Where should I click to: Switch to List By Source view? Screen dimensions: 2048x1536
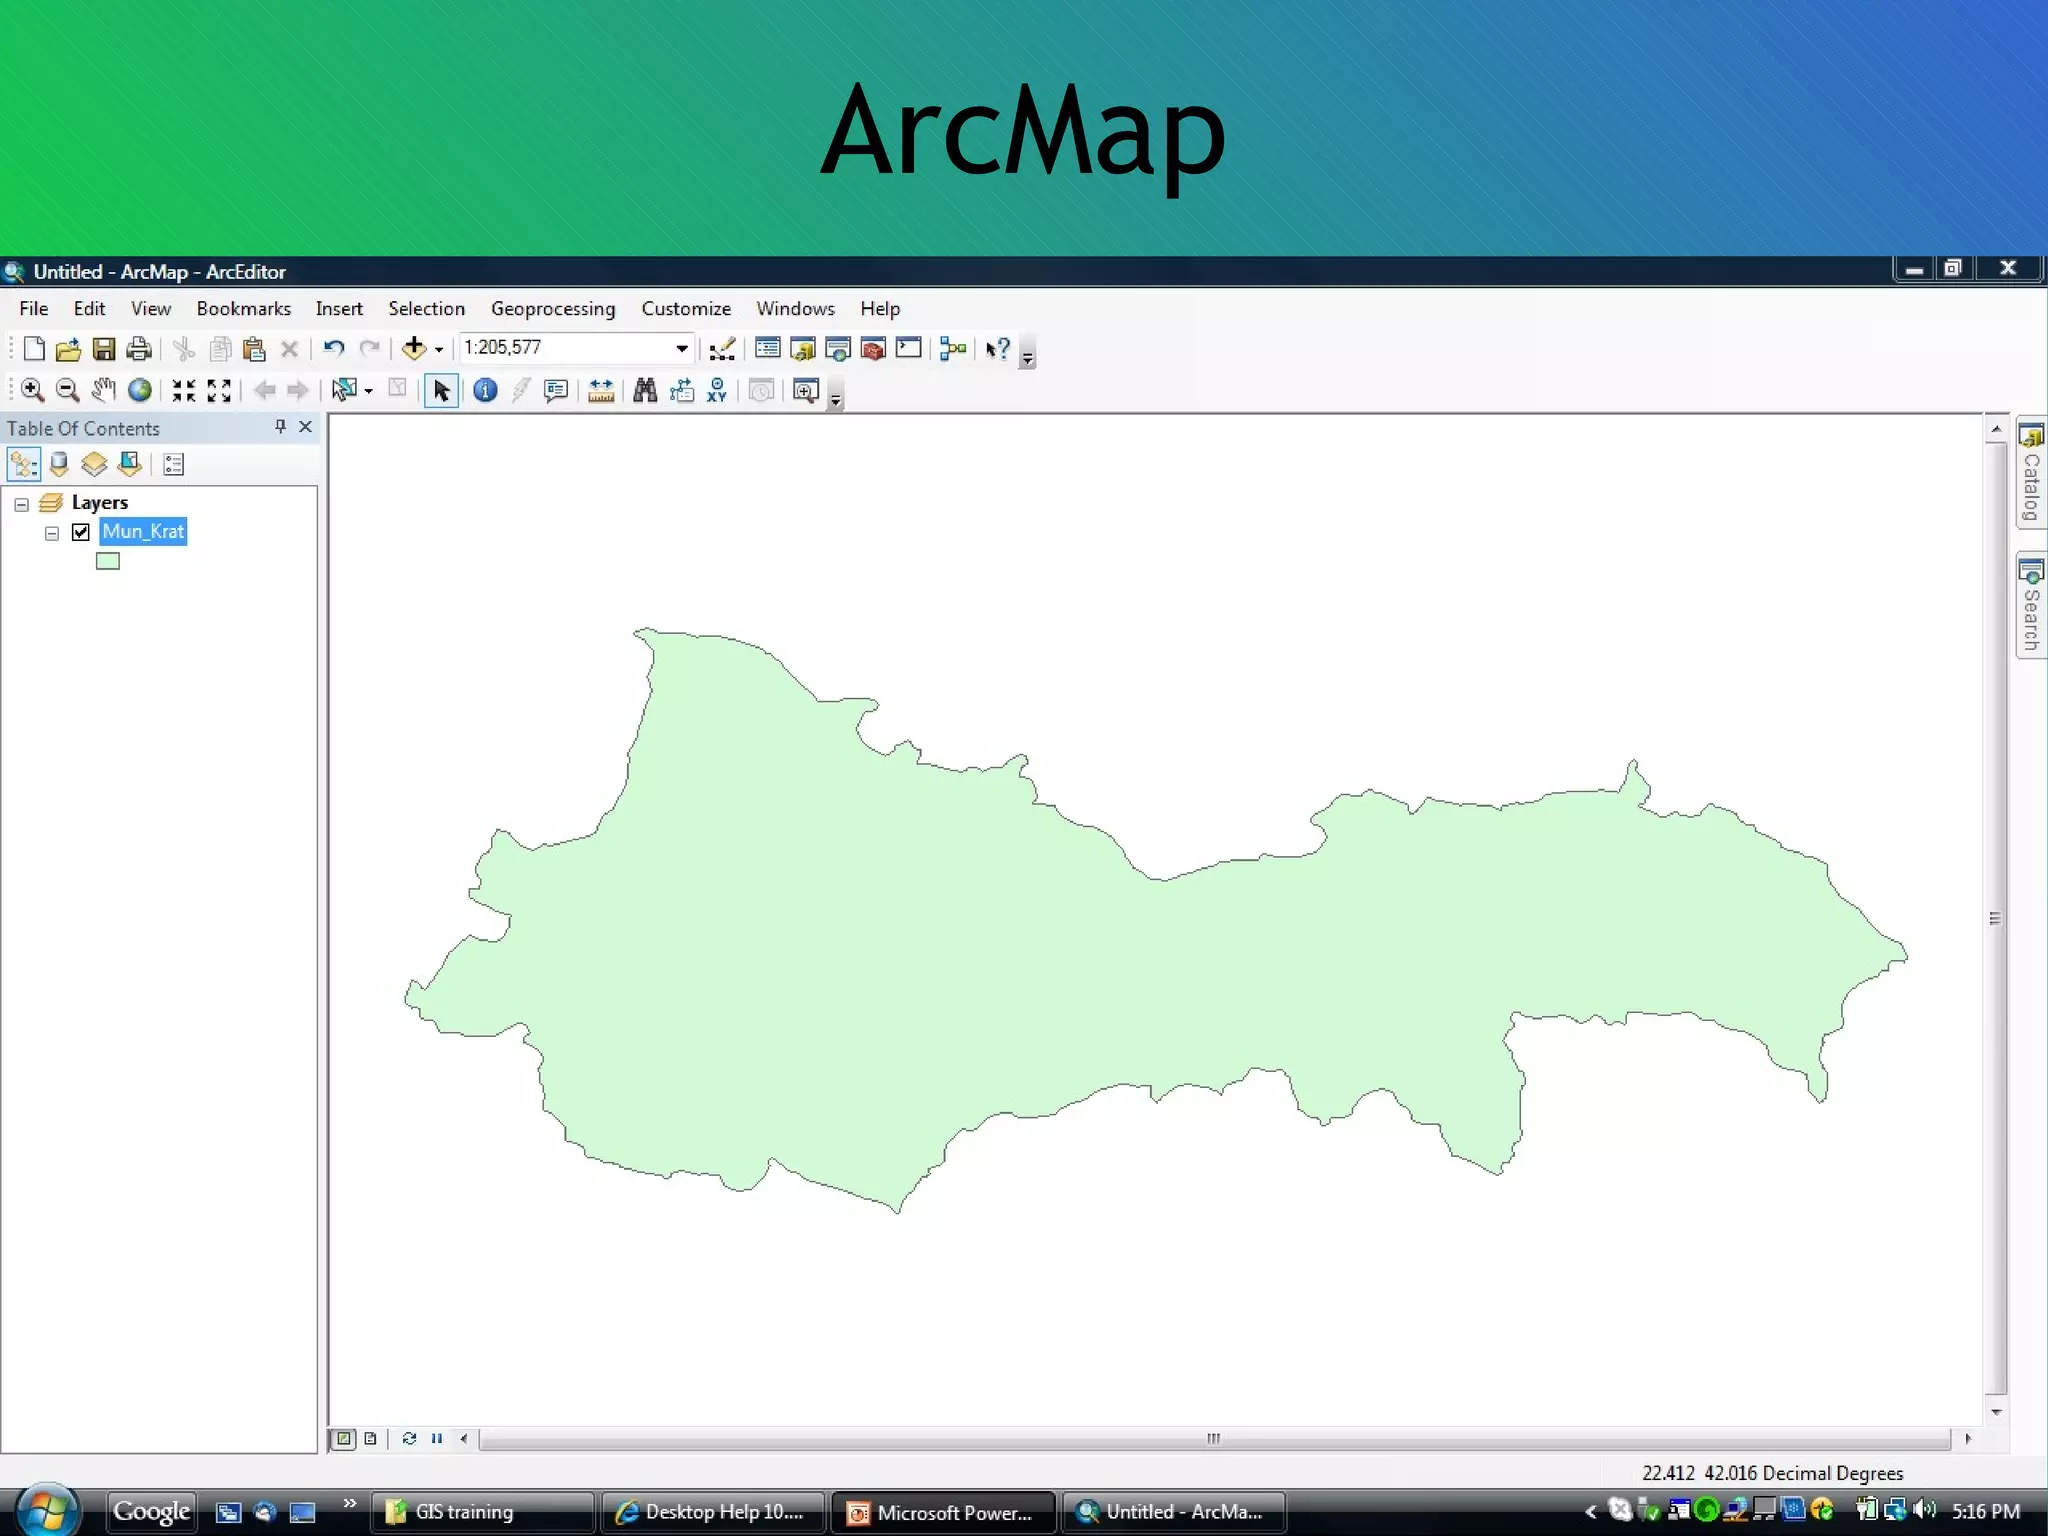[x=59, y=464]
